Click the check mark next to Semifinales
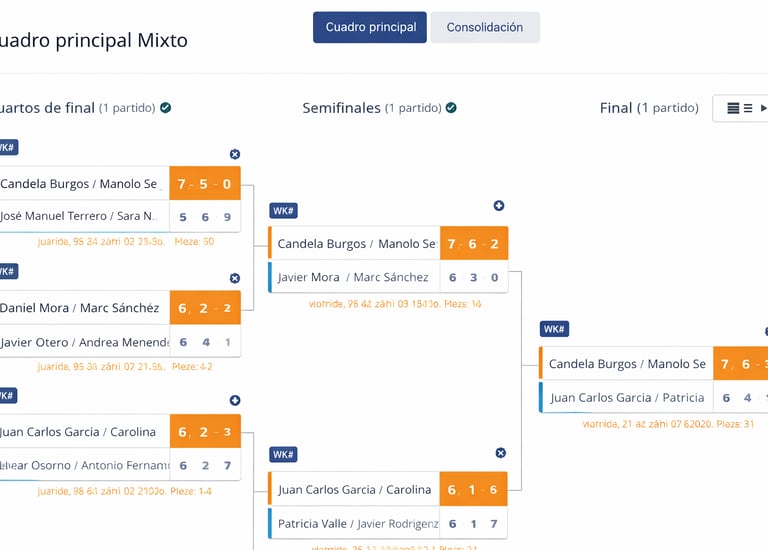The width and height of the screenshot is (768, 550). point(451,108)
